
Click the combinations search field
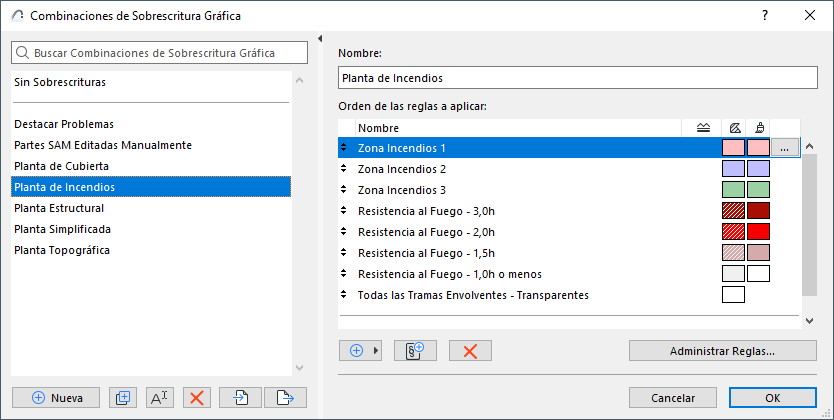click(x=152, y=53)
